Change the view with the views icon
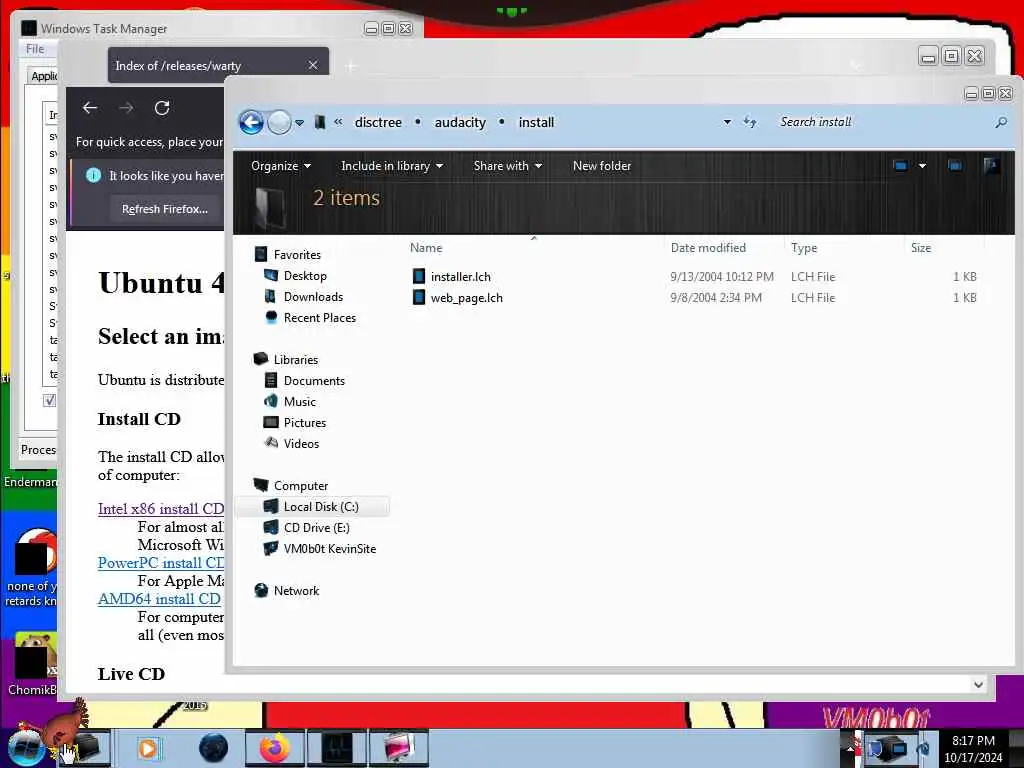Image resolution: width=1024 pixels, height=768 pixels. pyautogui.click(x=901, y=166)
